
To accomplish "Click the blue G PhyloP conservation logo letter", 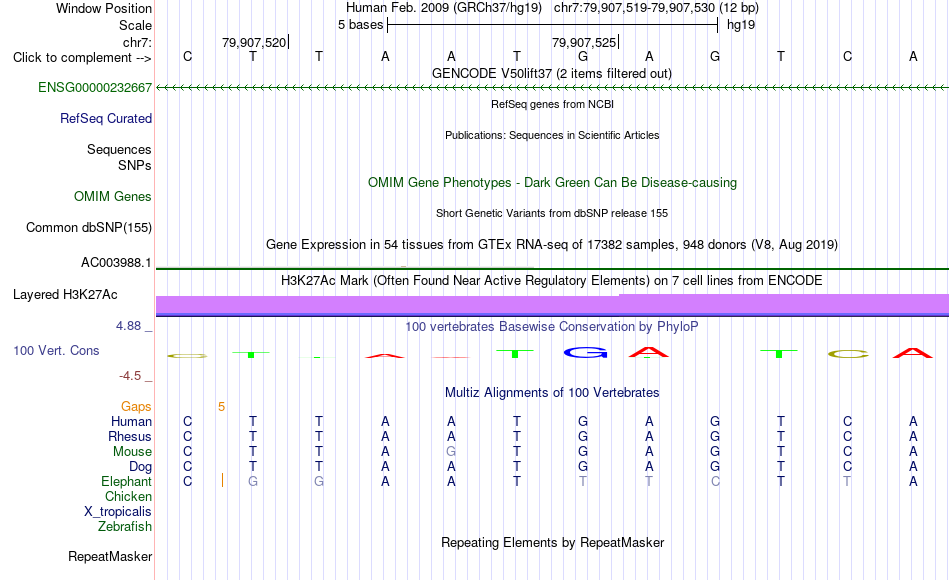I will (x=585, y=352).
